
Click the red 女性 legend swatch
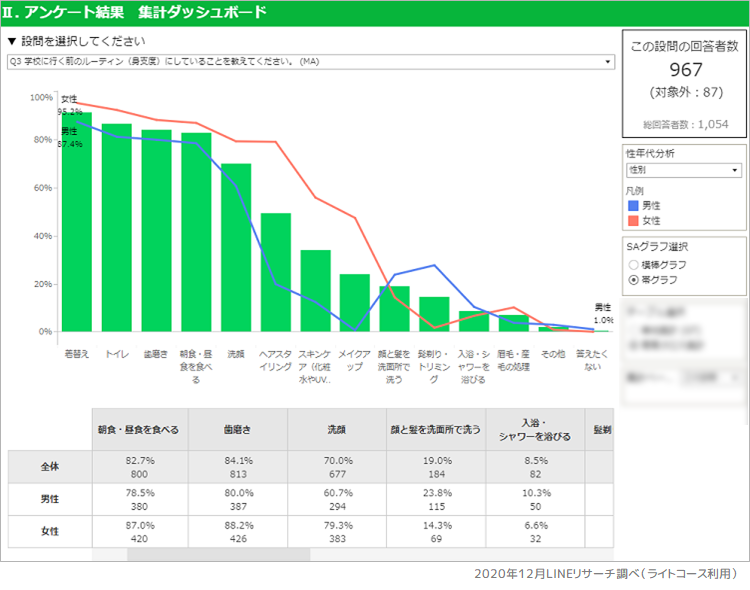(x=632, y=220)
